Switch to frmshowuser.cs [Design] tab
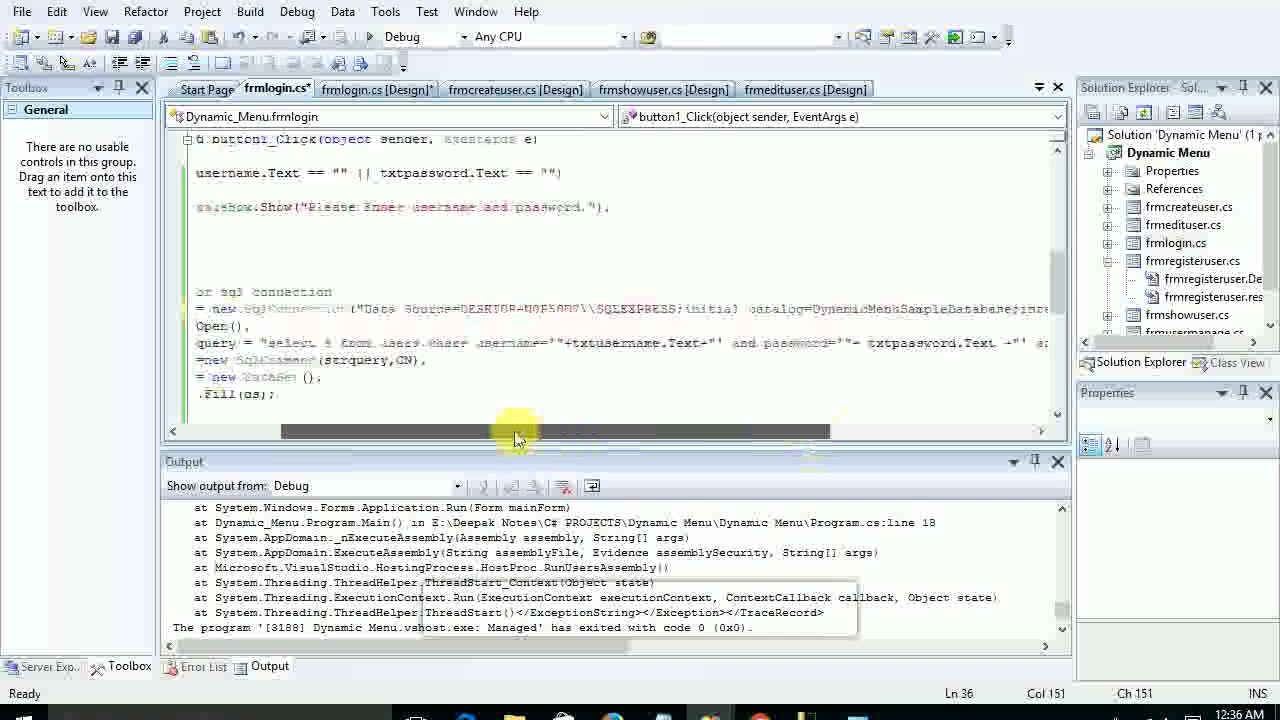 tap(663, 90)
